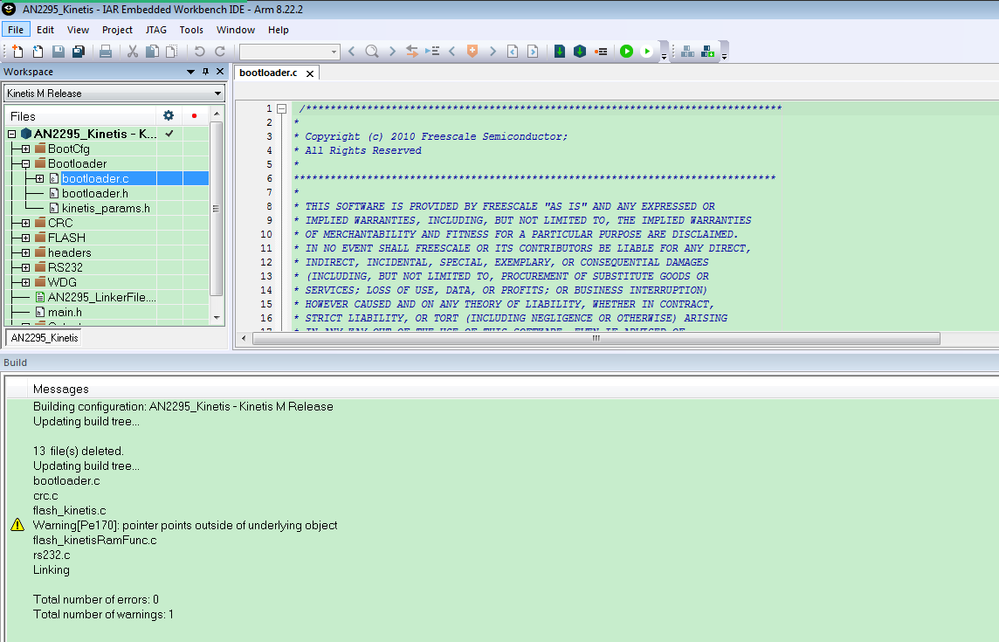The width and height of the screenshot is (999, 642).
Task: Open the Help menu
Action: pos(278,30)
